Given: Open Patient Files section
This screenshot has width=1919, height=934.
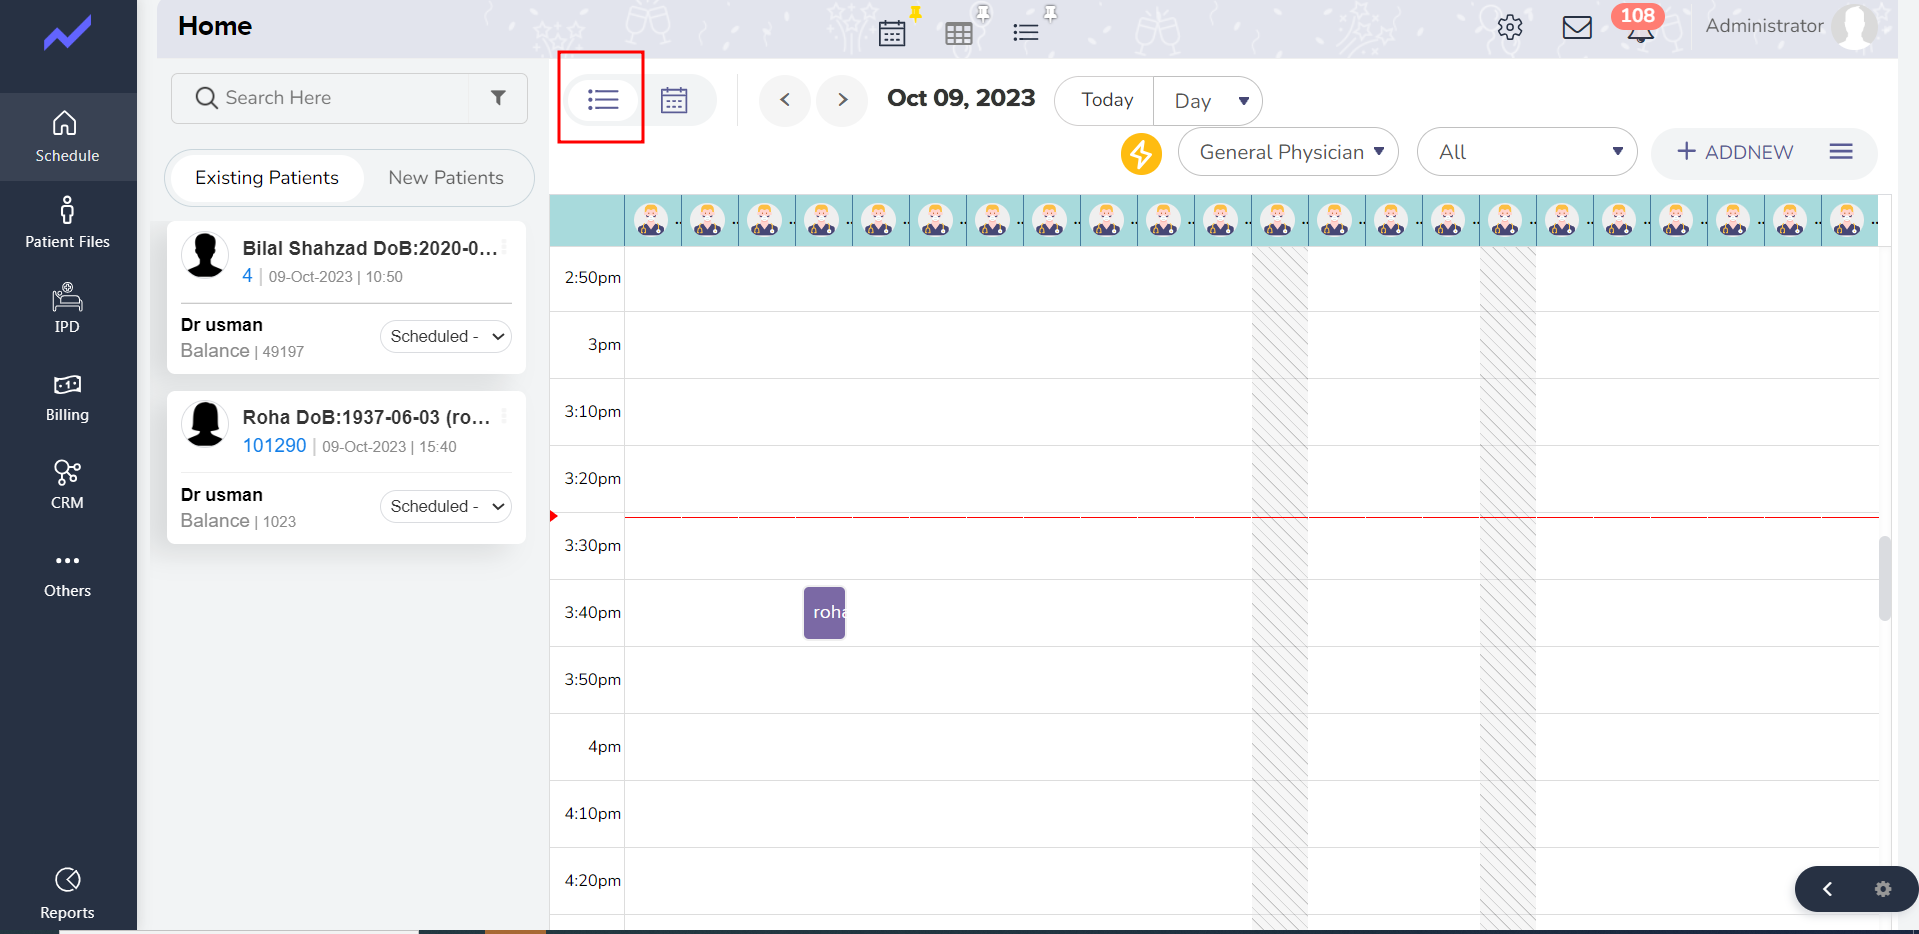Looking at the screenshot, I should 67,223.
